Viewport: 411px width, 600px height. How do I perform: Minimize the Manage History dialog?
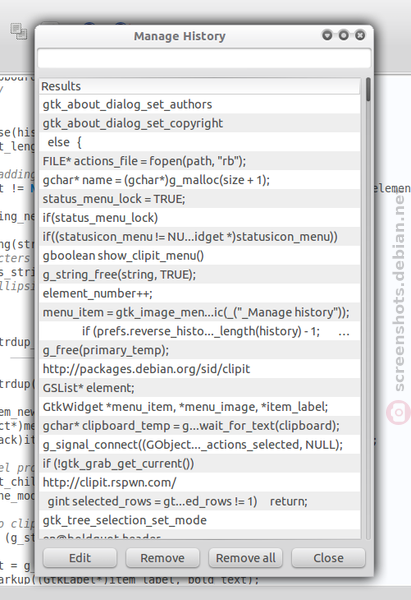click(327, 36)
